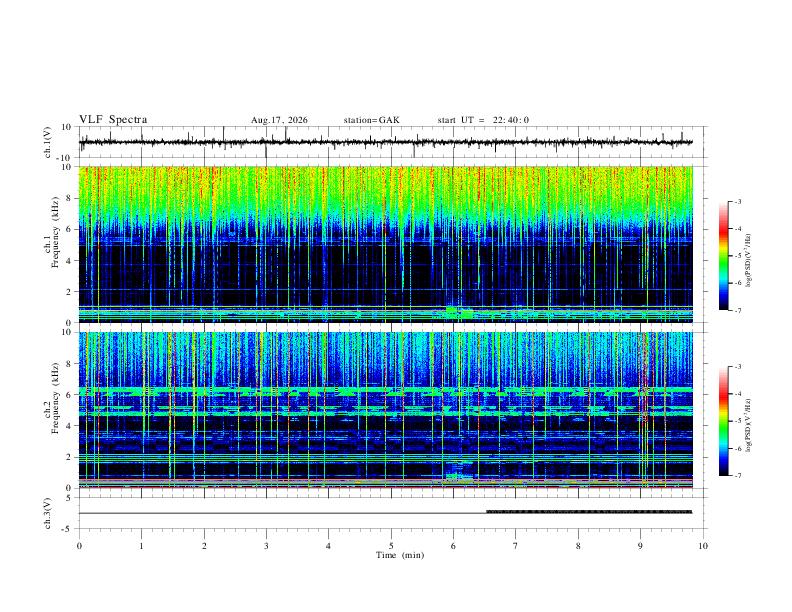Click the ch.1 upper color scale bar
This screenshot has height=612, width=792.
pyautogui.click(x=723, y=256)
